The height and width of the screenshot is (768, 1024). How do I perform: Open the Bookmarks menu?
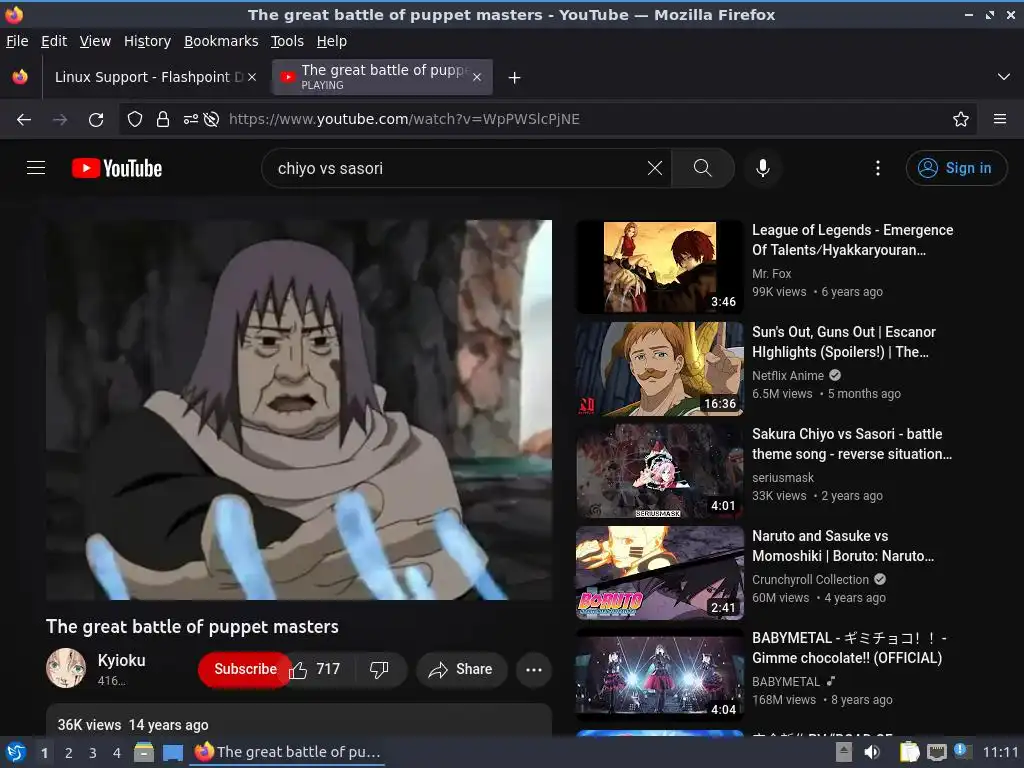221,41
